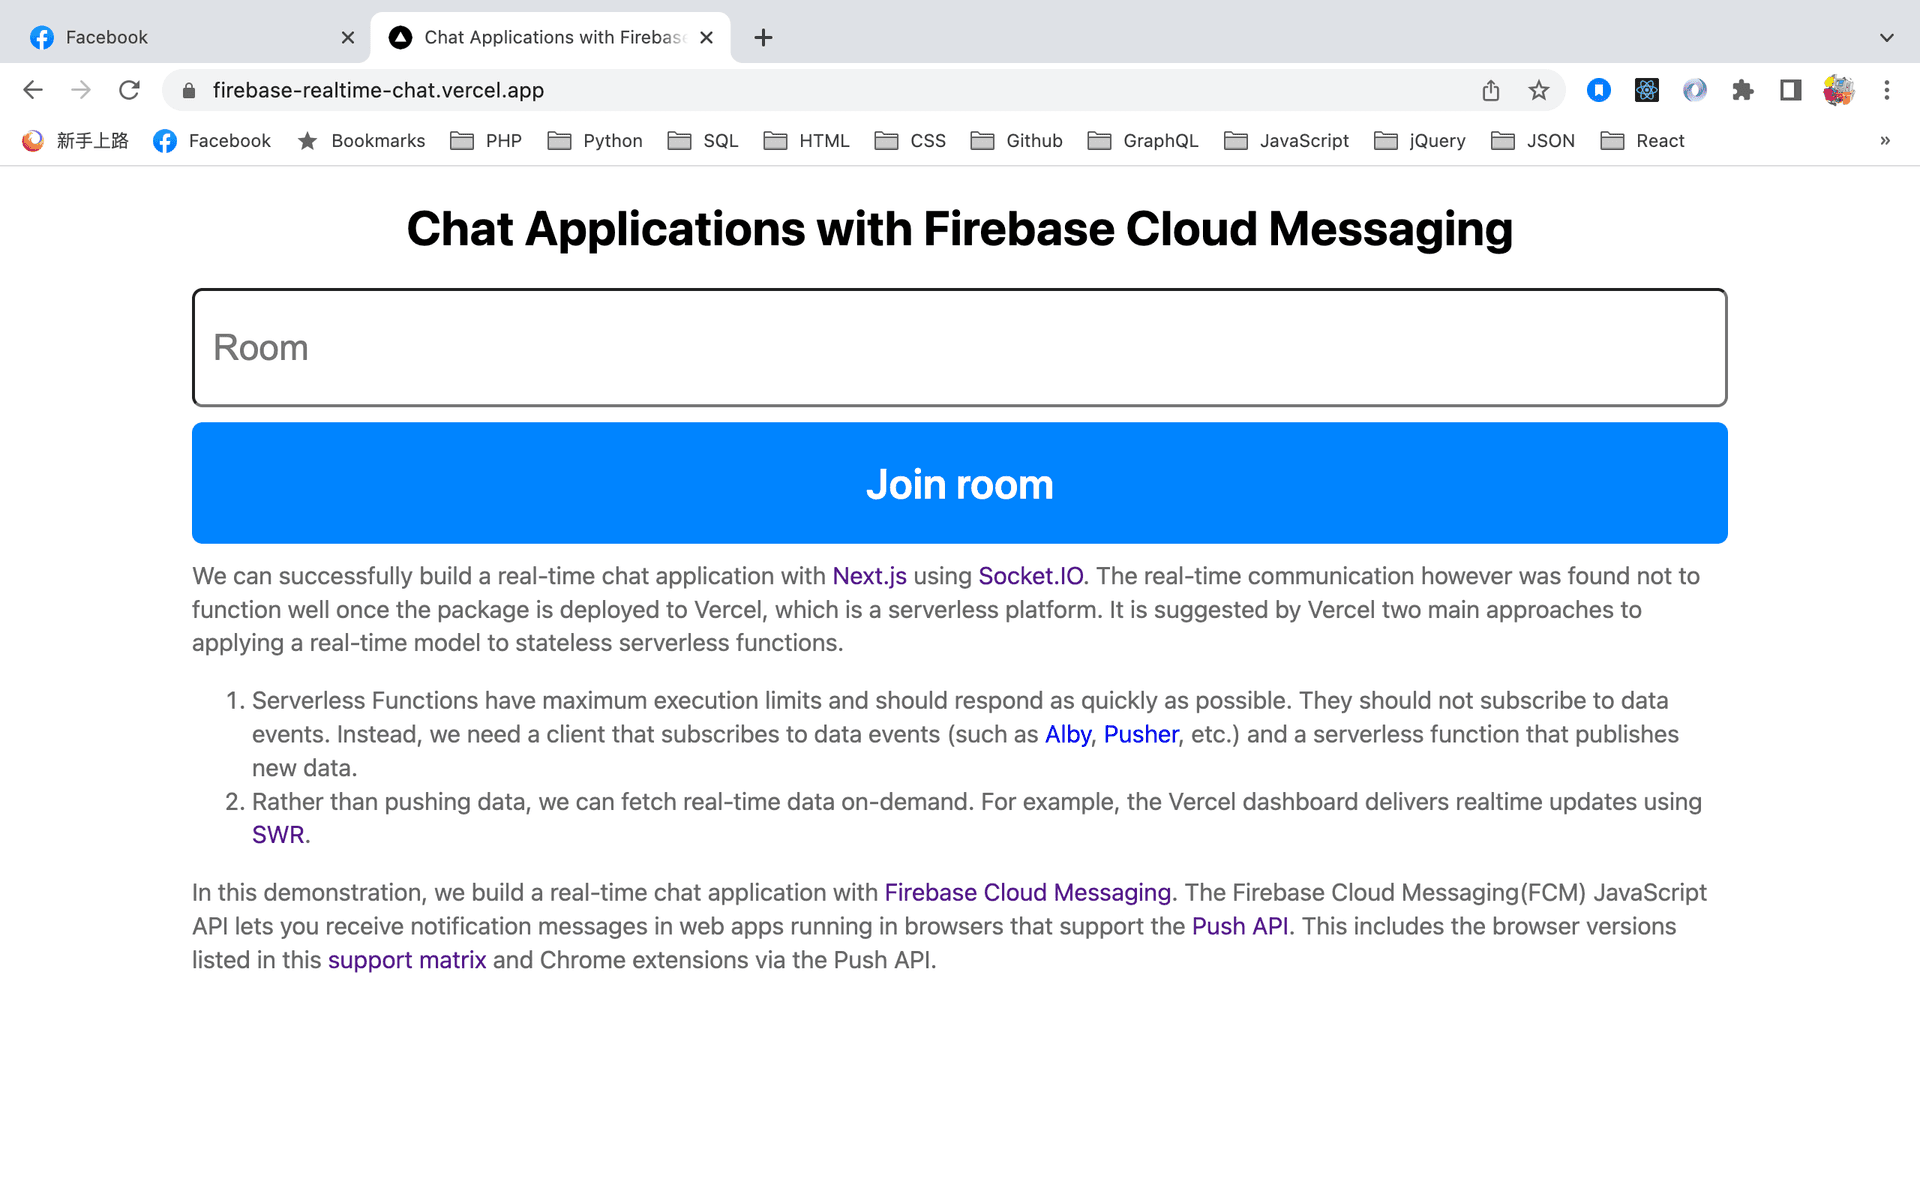Bookmark this tab with star icon

coord(1539,91)
